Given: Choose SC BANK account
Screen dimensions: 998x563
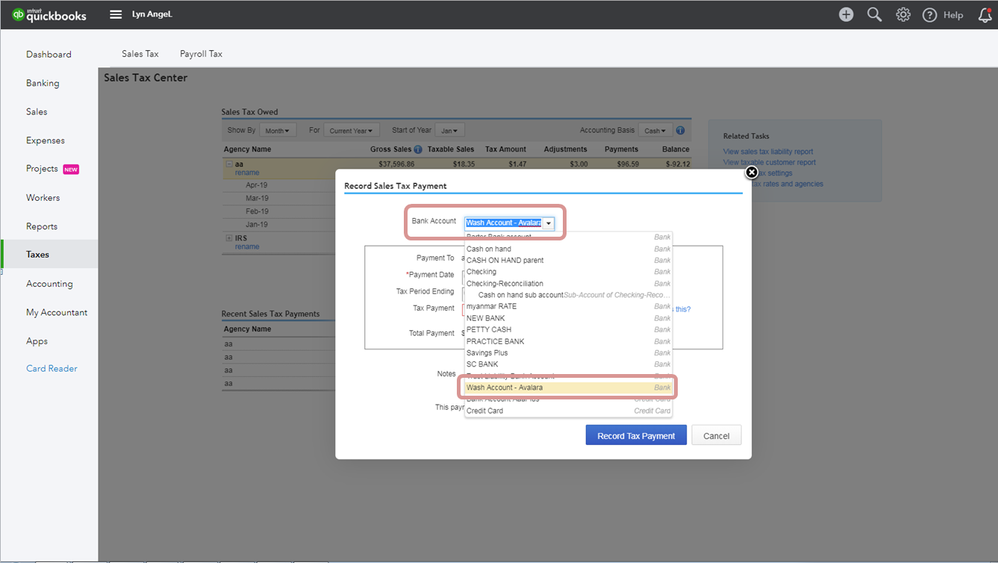Looking at the screenshot, I should tap(568, 365).
